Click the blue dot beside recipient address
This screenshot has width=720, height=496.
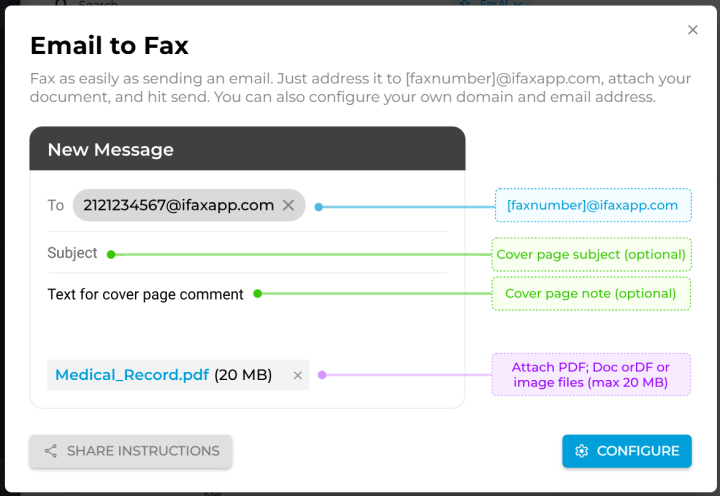[x=318, y=207]
